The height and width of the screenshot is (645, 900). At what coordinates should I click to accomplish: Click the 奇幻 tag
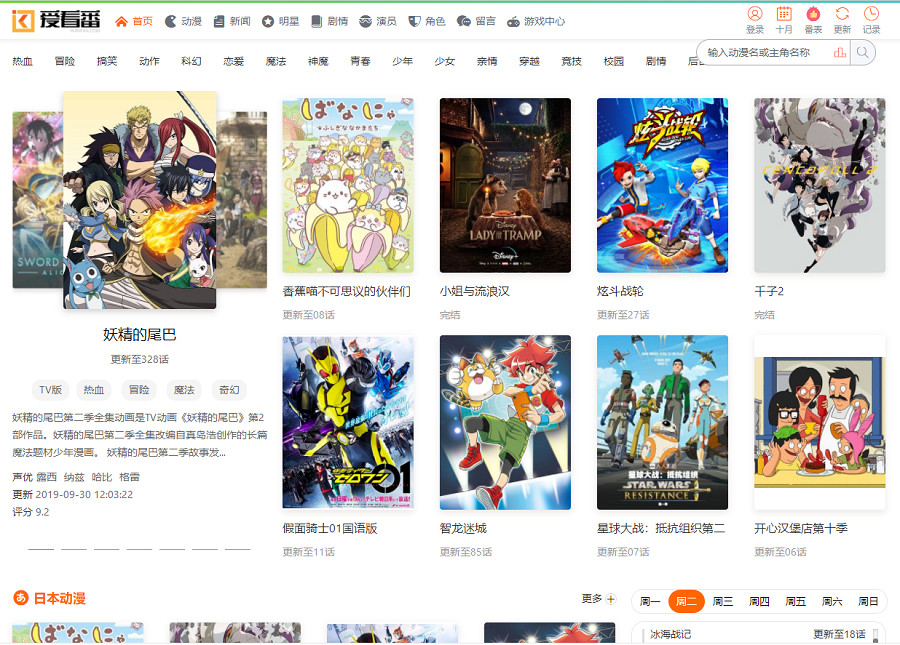[229, 390]
